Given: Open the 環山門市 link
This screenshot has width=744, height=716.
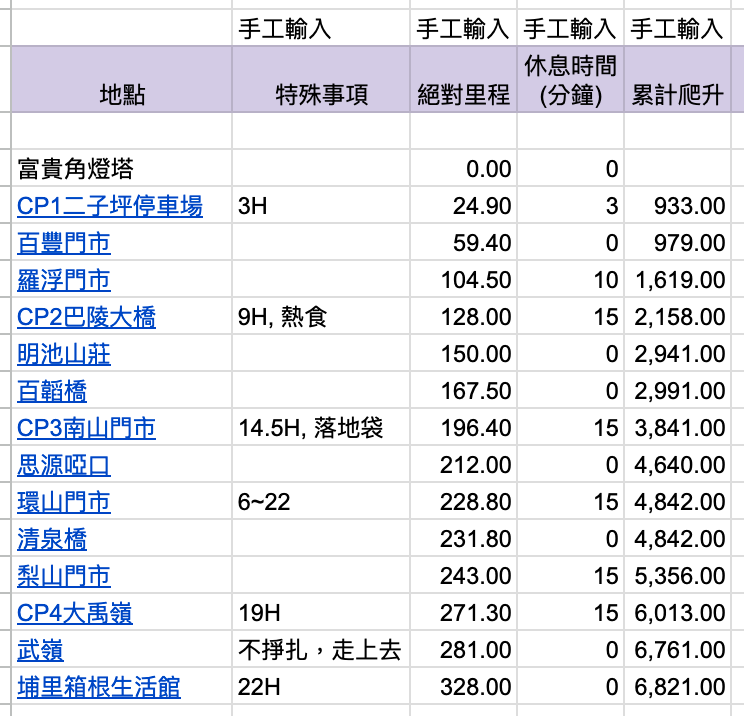Looking at the screenshot, I should point(64,502).
